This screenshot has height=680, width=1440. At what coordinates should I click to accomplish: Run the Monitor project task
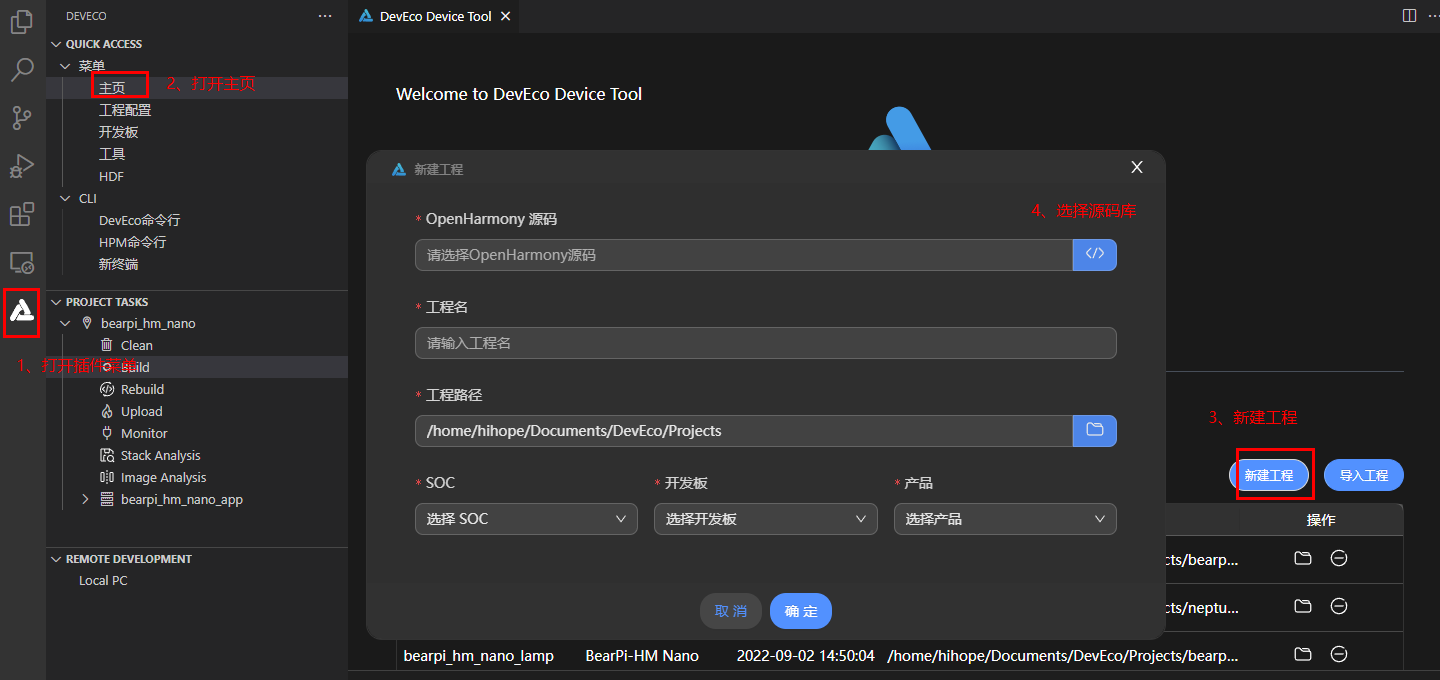[144, 433]
